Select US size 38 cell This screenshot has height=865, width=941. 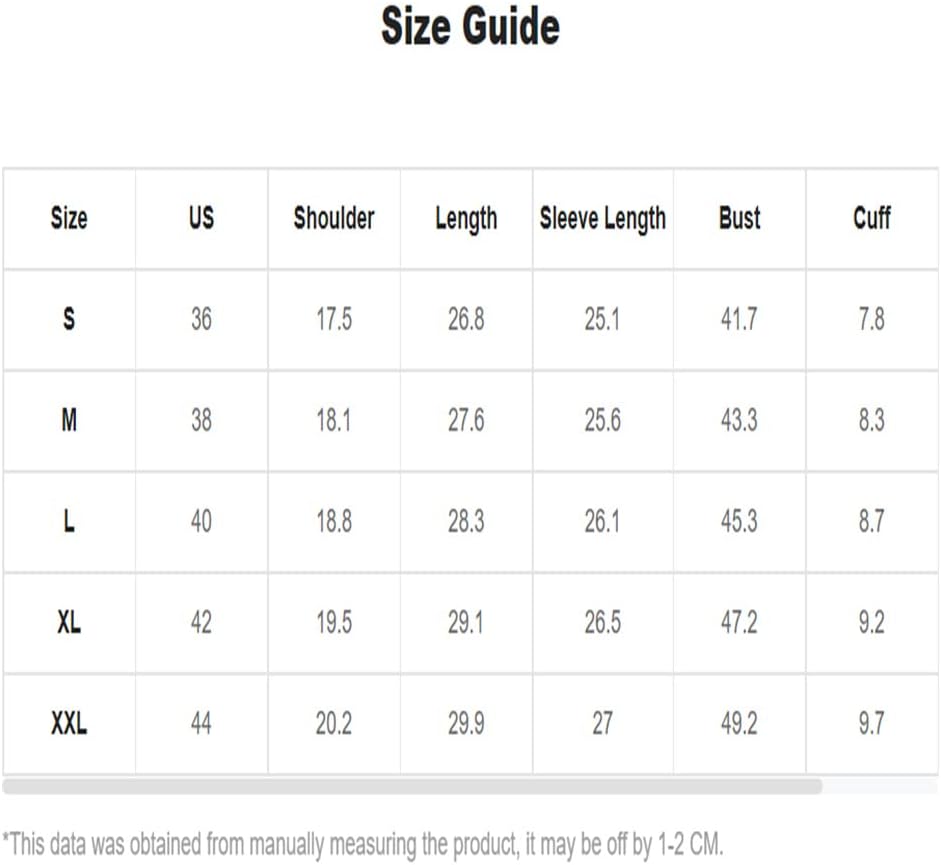(201, 420)
